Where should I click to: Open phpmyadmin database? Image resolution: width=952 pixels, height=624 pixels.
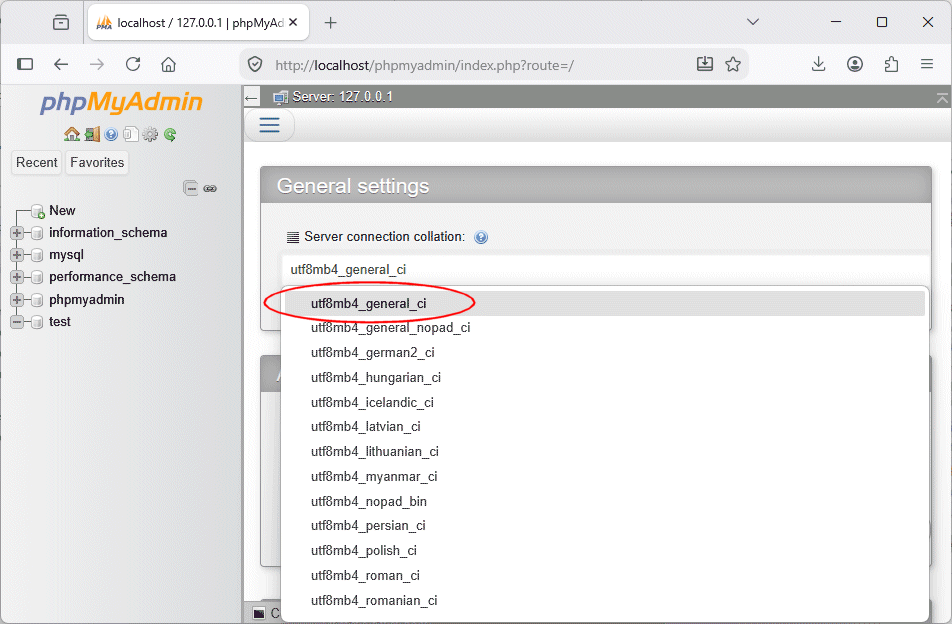pos(86,300)
